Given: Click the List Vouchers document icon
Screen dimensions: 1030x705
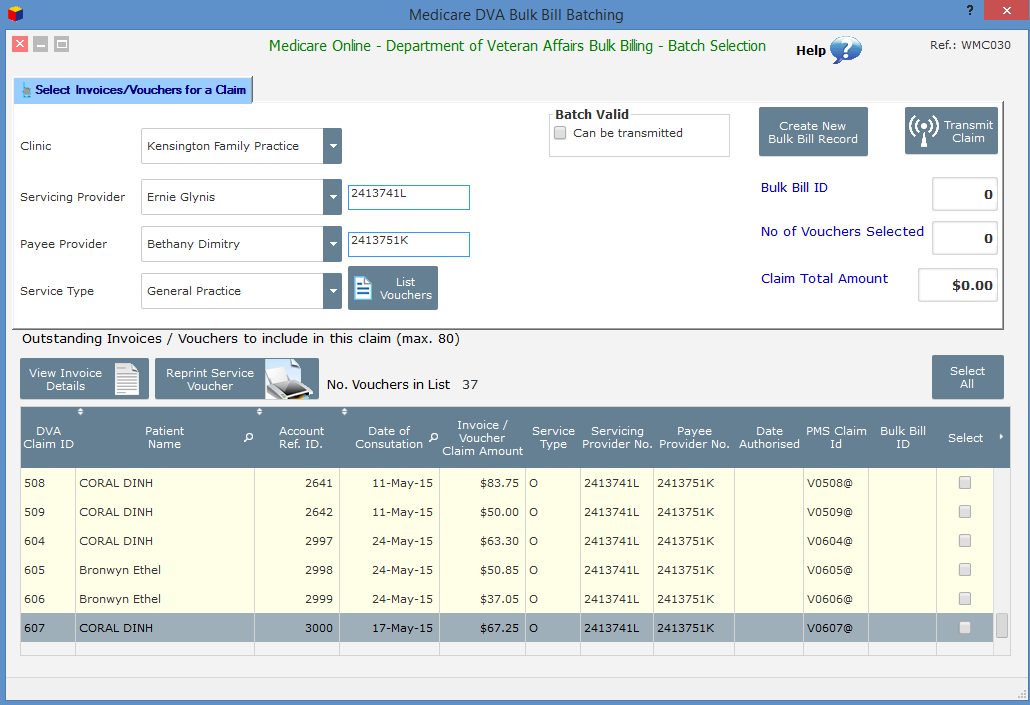Looking at the screenshot, I should point(363,288).
